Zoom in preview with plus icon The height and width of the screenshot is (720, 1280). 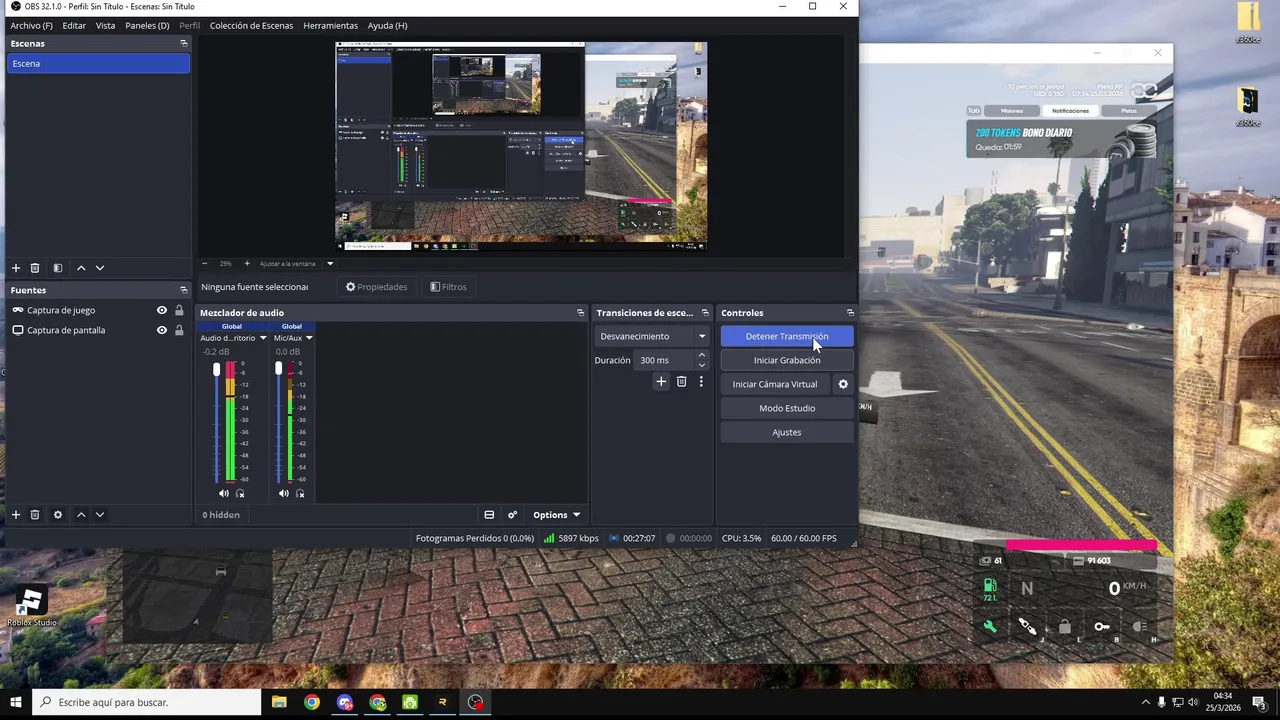(247, 264)
